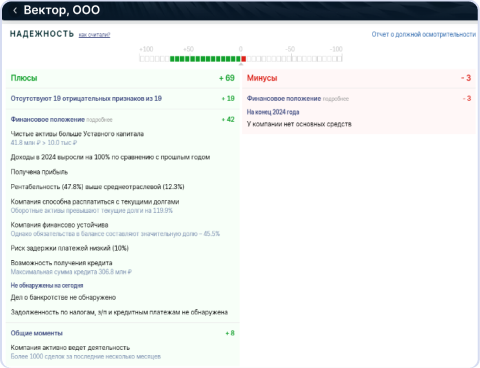Screen dimensions: 480x368
Task: Click 'Компания финансово устойчива' line
Action: pyautogui.click(x=59, y=225)
